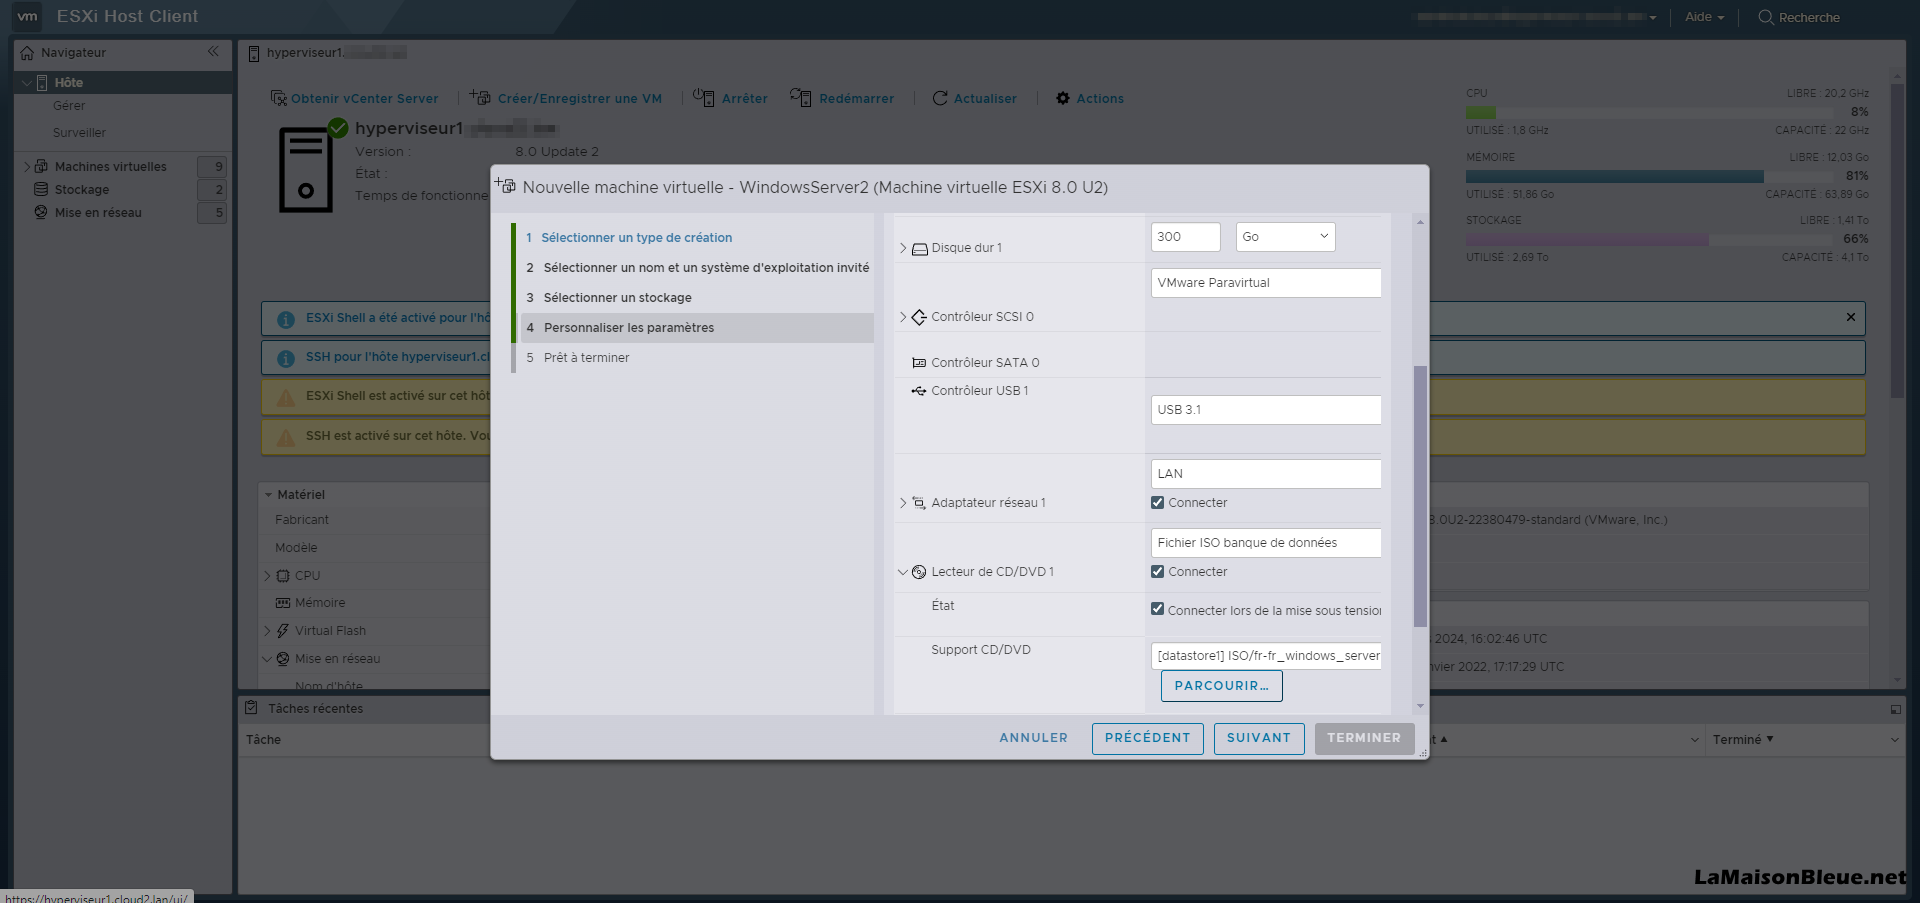Viewport: 1920px width, 903px height.
Task: Open the Terminé column filter dropdown
Action: point(1894,740)
